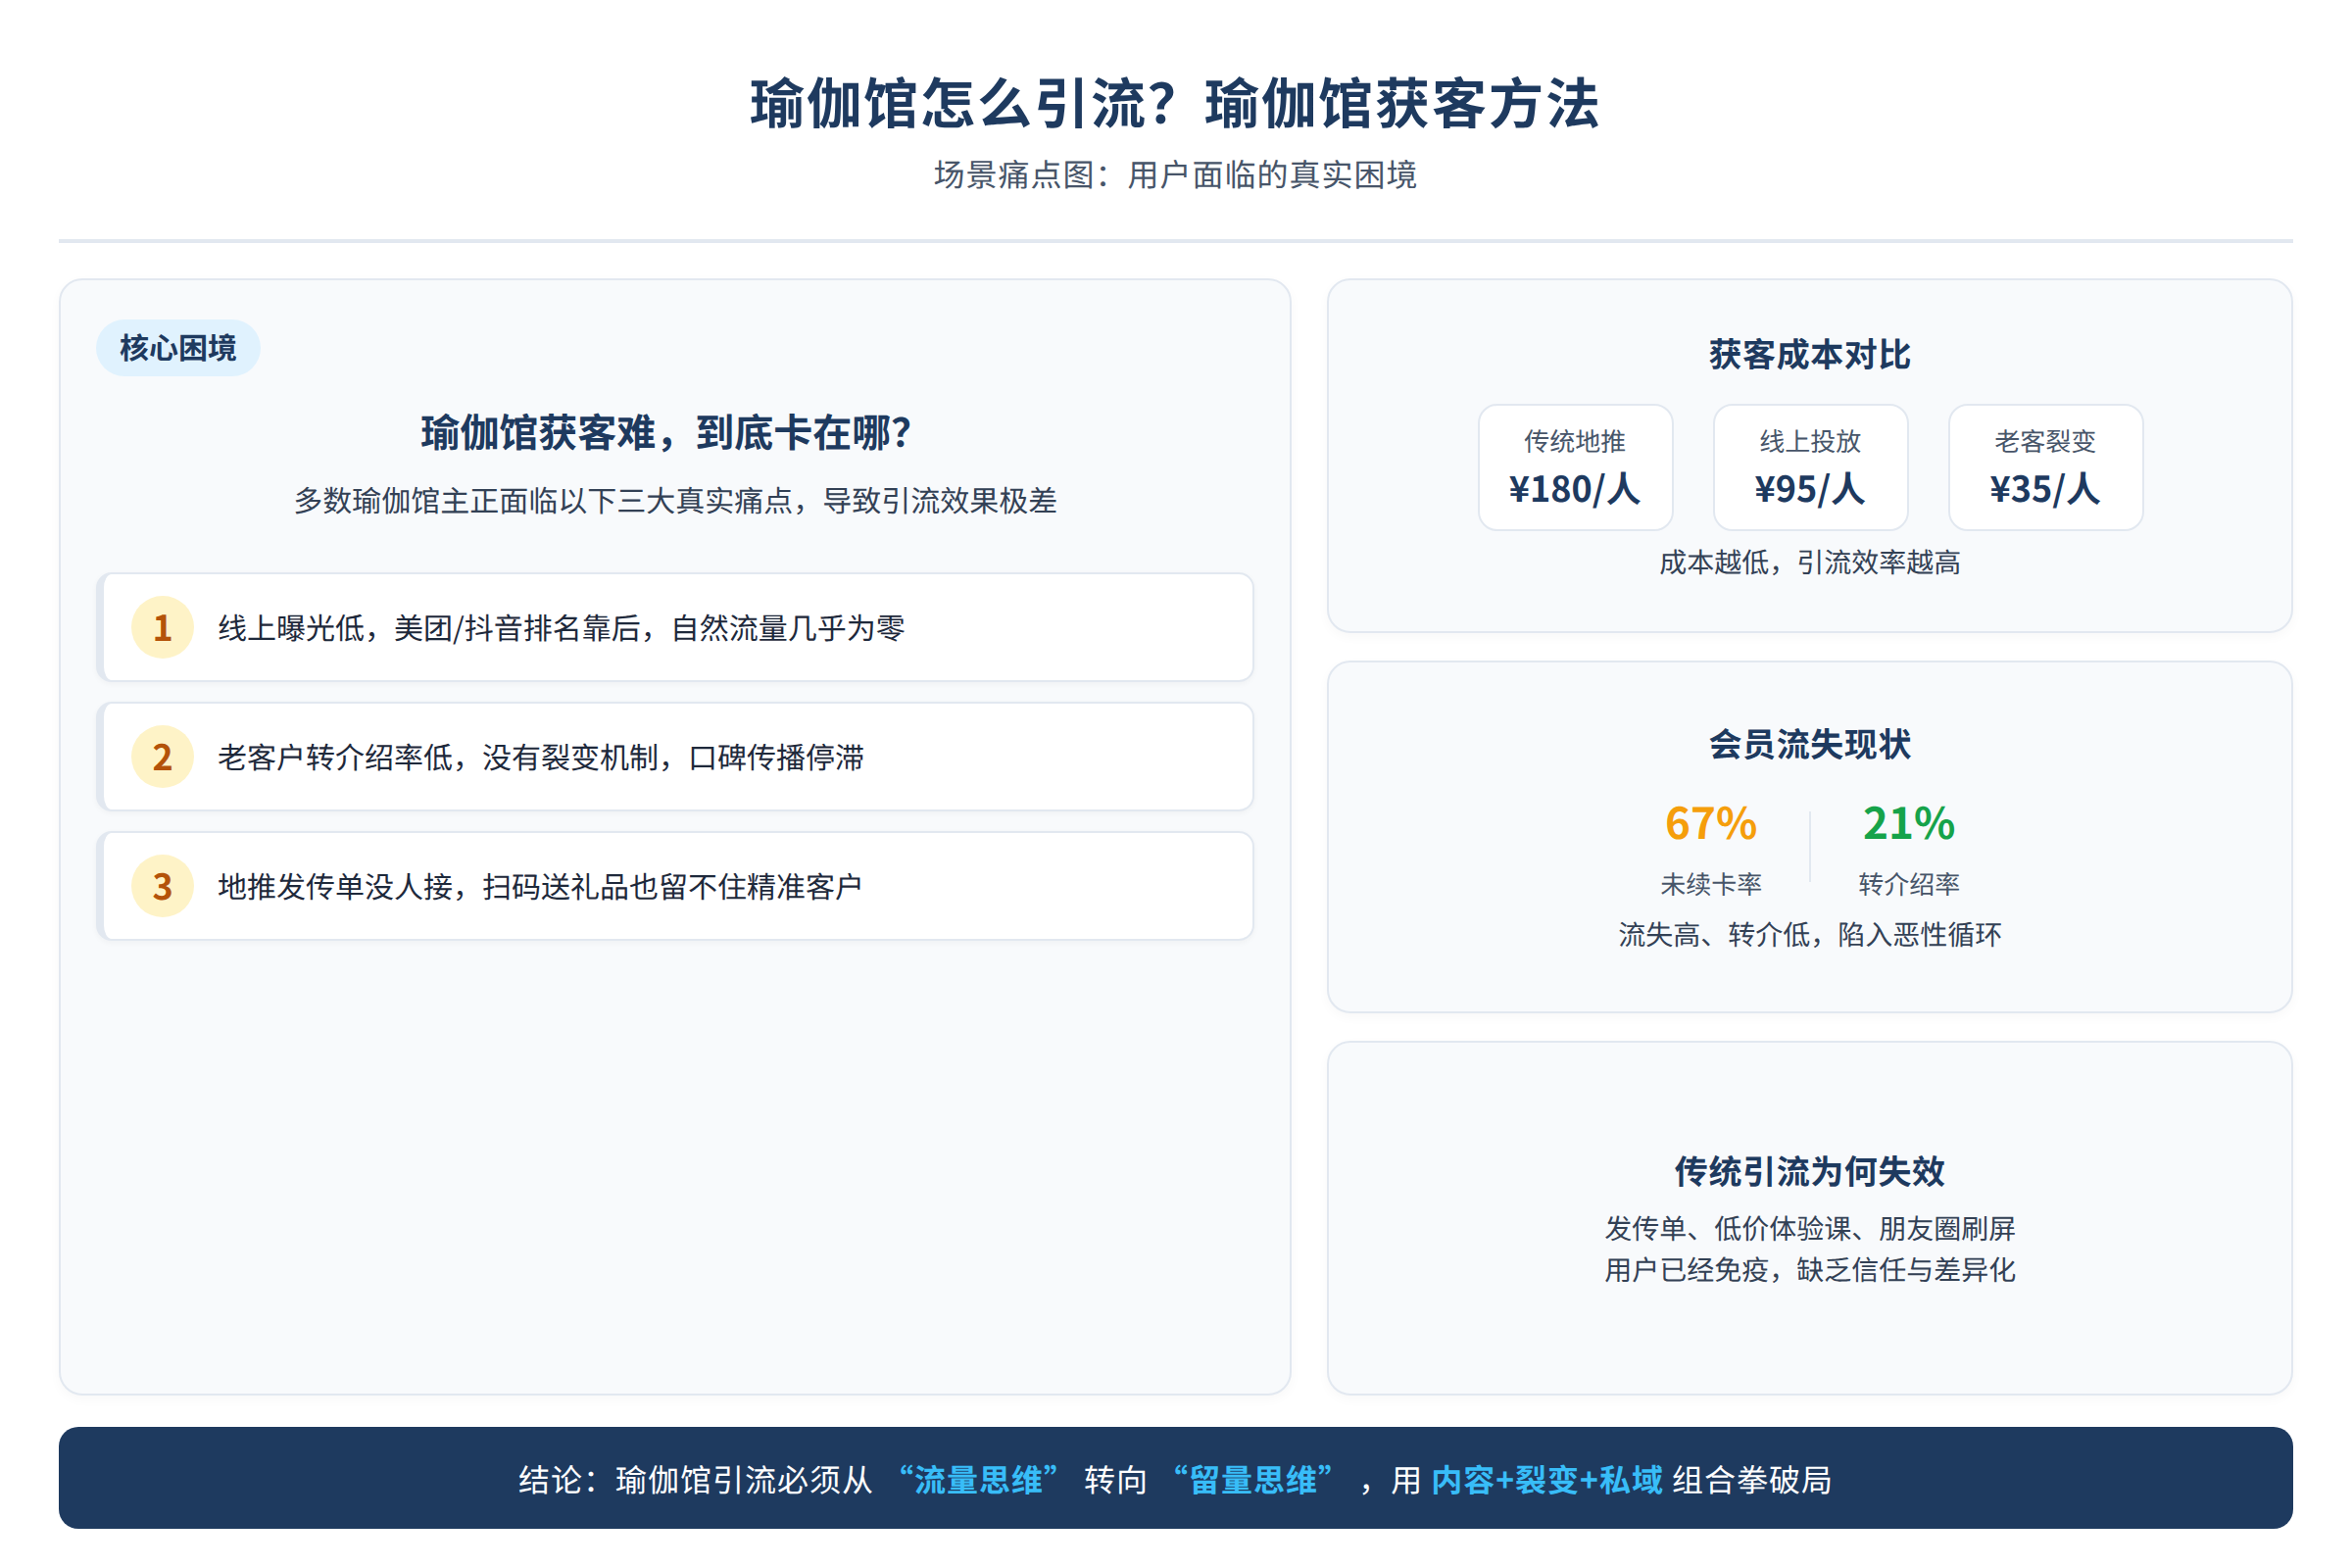Click the 核心困境 tag badge

pos(178,348)
